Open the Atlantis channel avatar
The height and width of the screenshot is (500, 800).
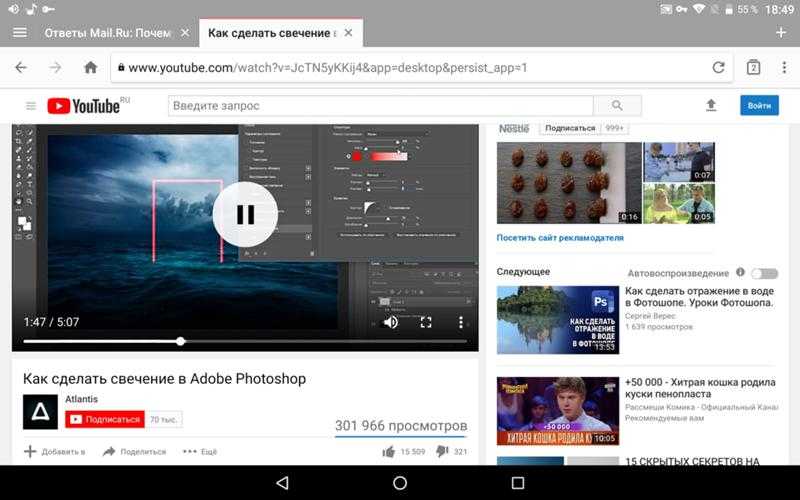tap(40, 412)
